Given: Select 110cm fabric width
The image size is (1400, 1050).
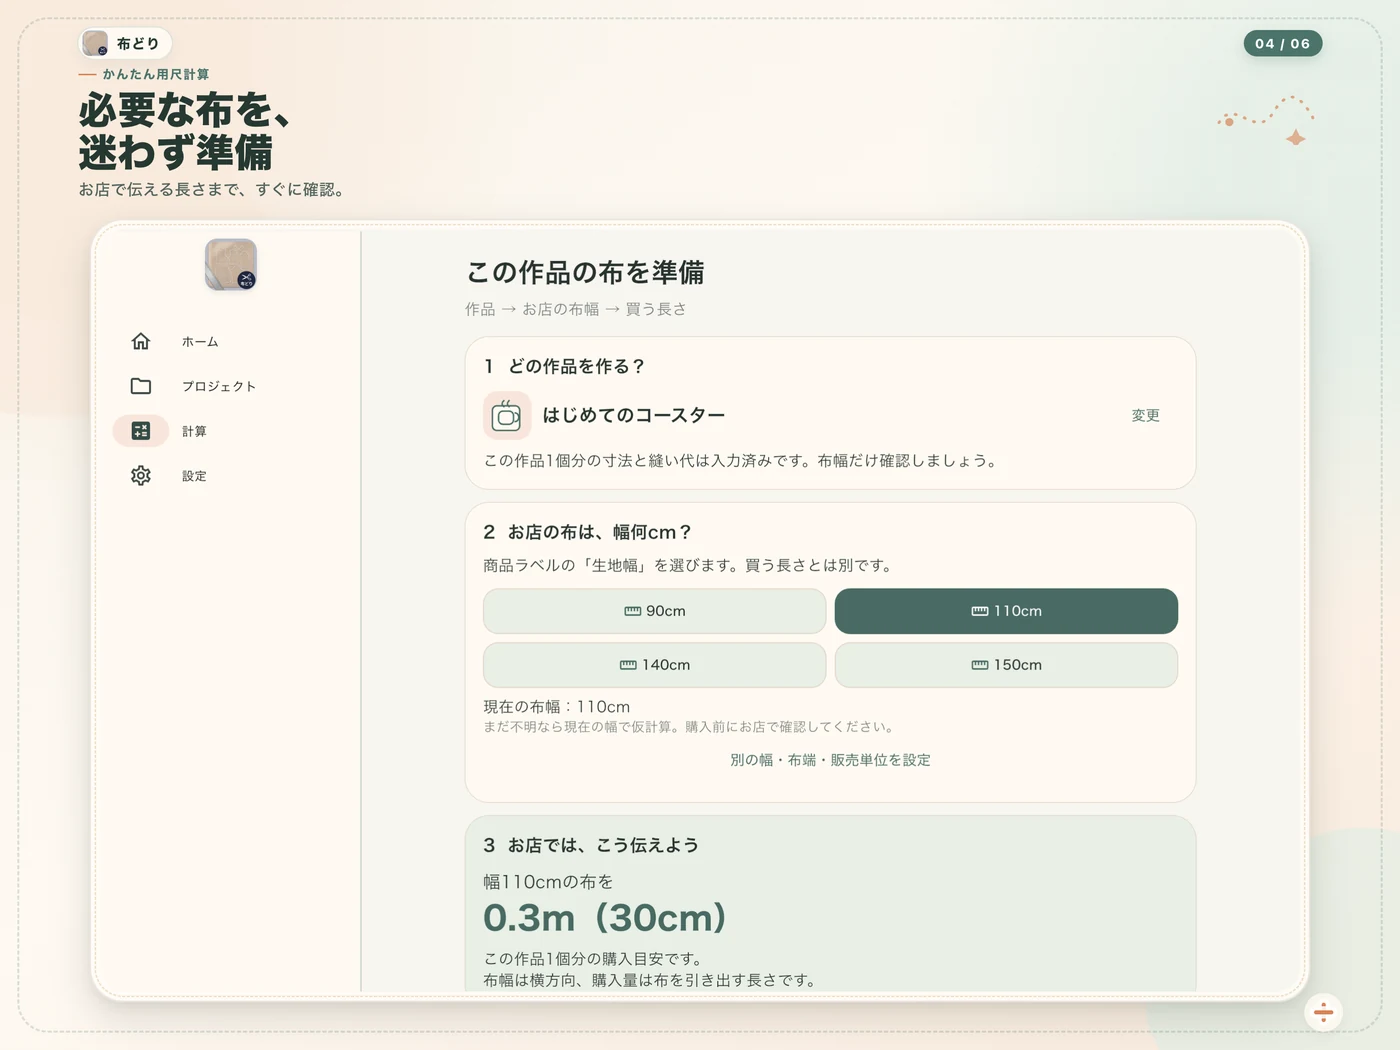Looking at the screenshot, I should point(1006,611).
